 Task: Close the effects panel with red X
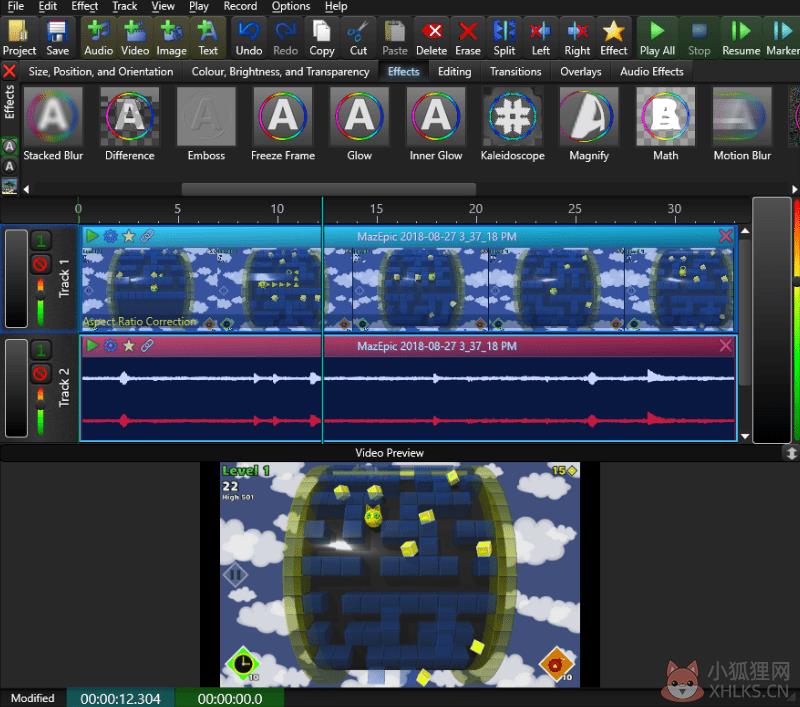point(9,71)
